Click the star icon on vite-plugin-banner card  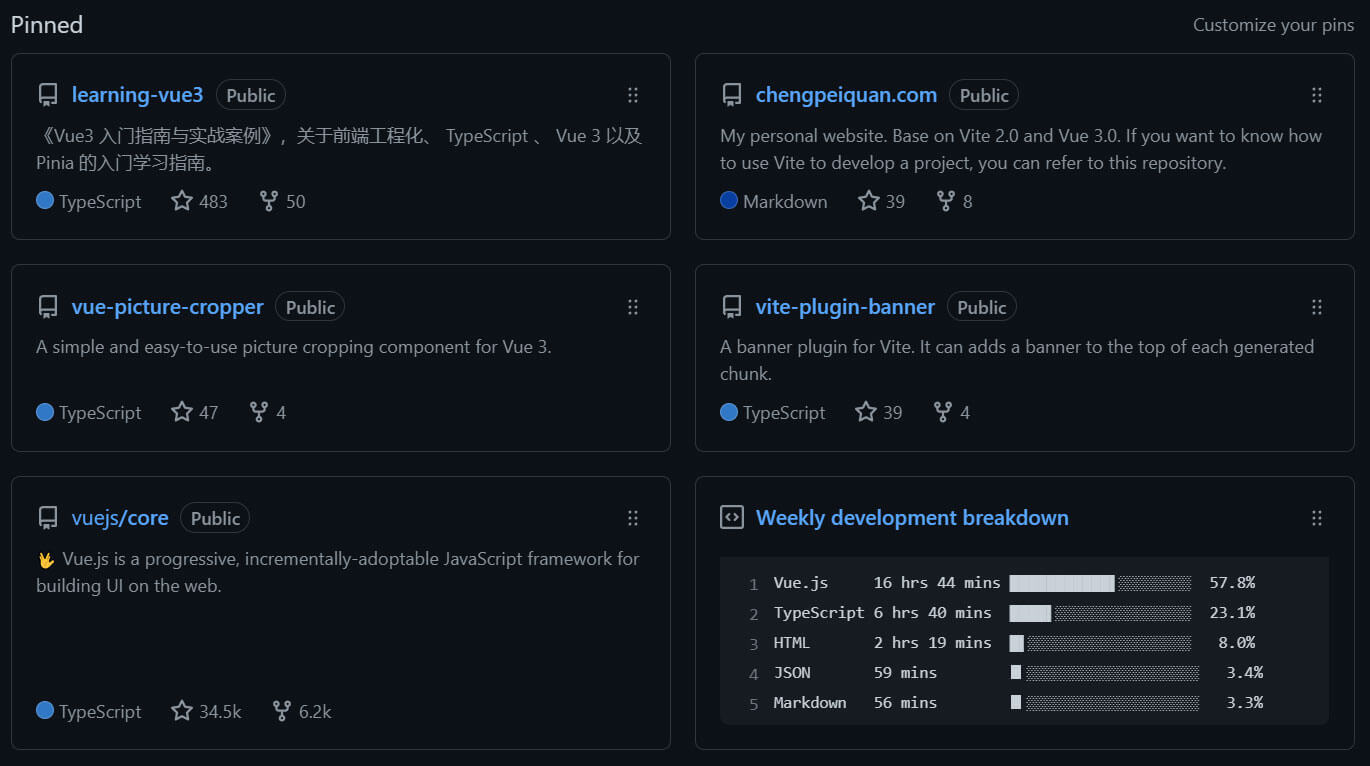point(865,412)
